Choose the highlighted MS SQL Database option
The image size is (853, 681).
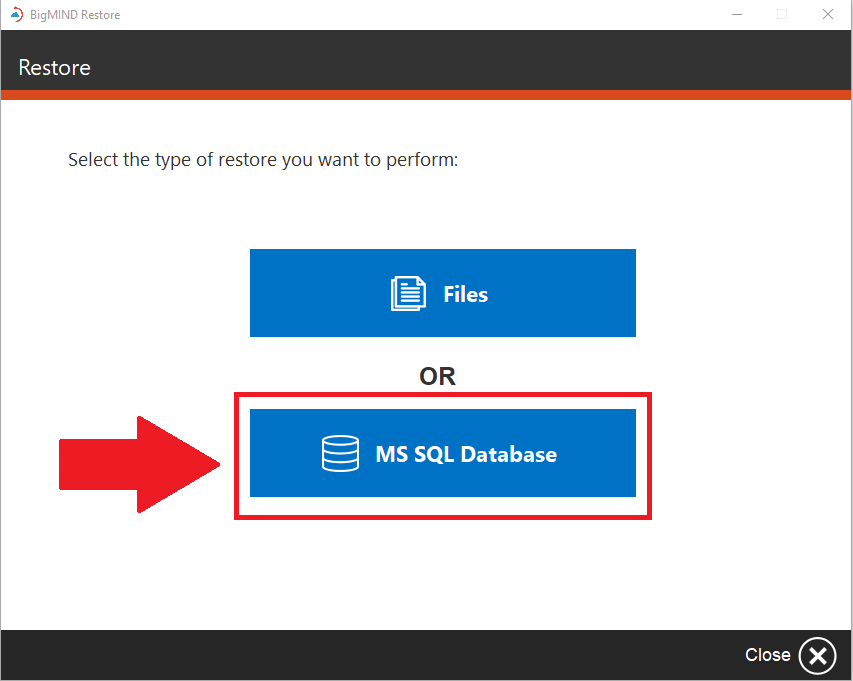click(x=443, y=453)
